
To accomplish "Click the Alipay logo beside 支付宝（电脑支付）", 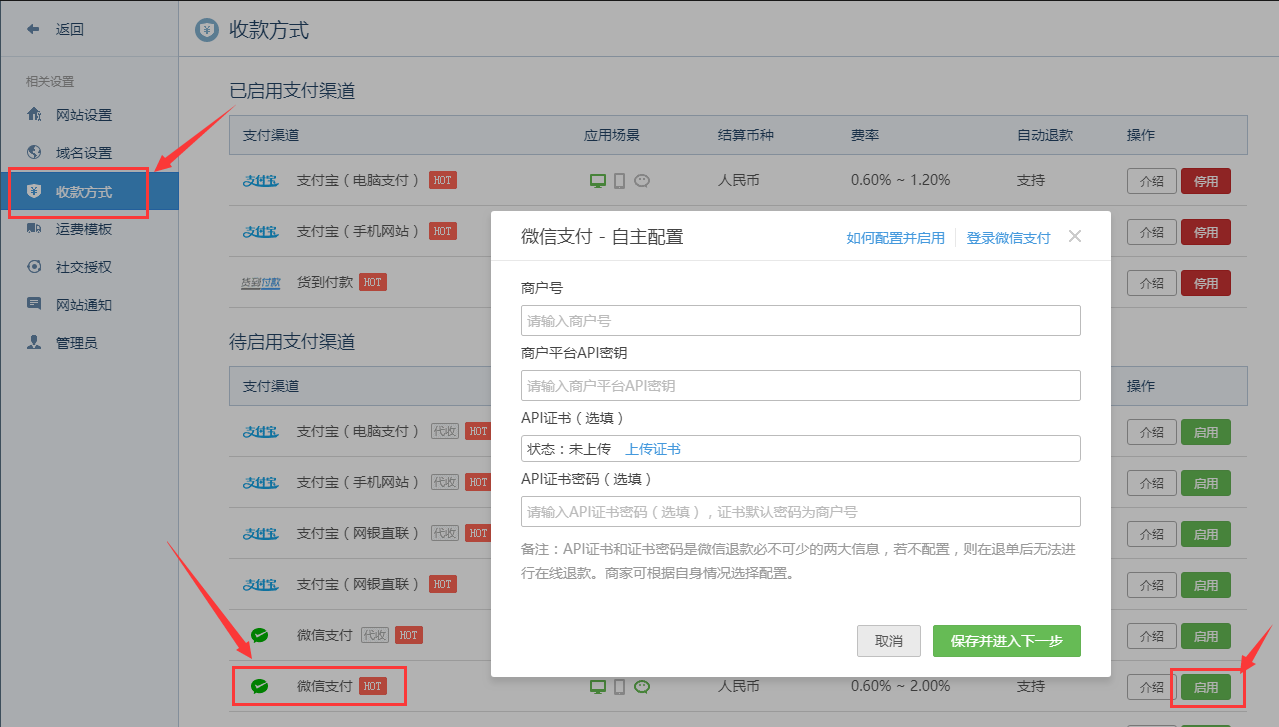I will (260, 180).
